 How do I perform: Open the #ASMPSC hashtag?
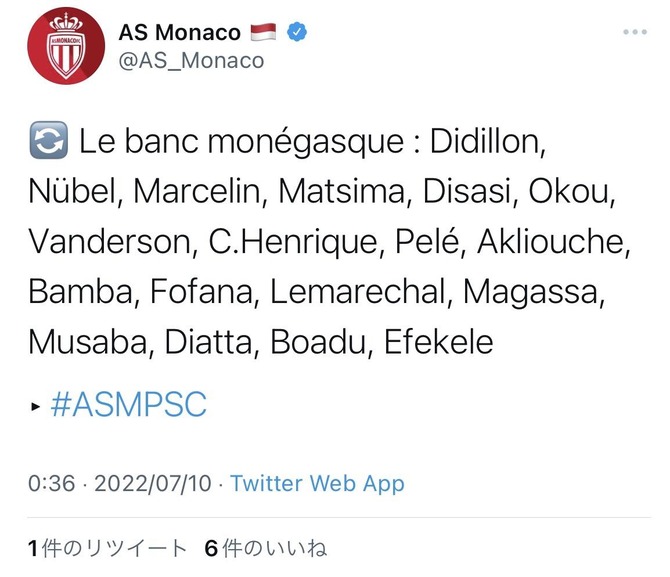pos(128,405)
